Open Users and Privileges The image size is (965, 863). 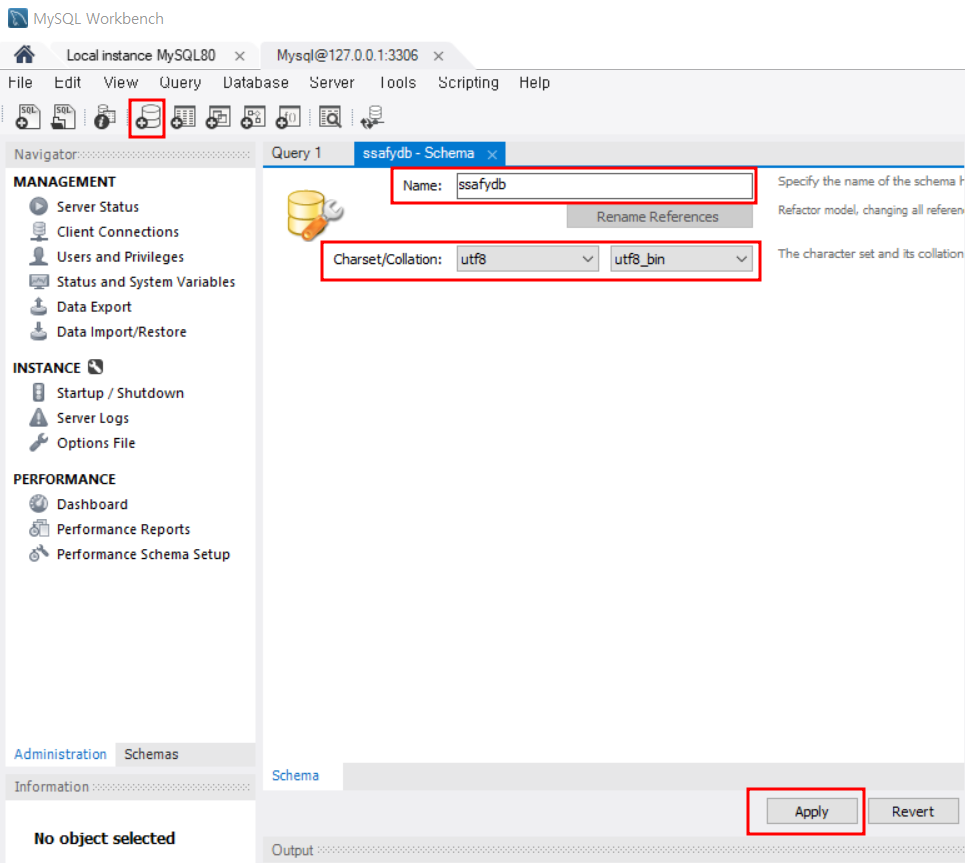tap(121, 257)
